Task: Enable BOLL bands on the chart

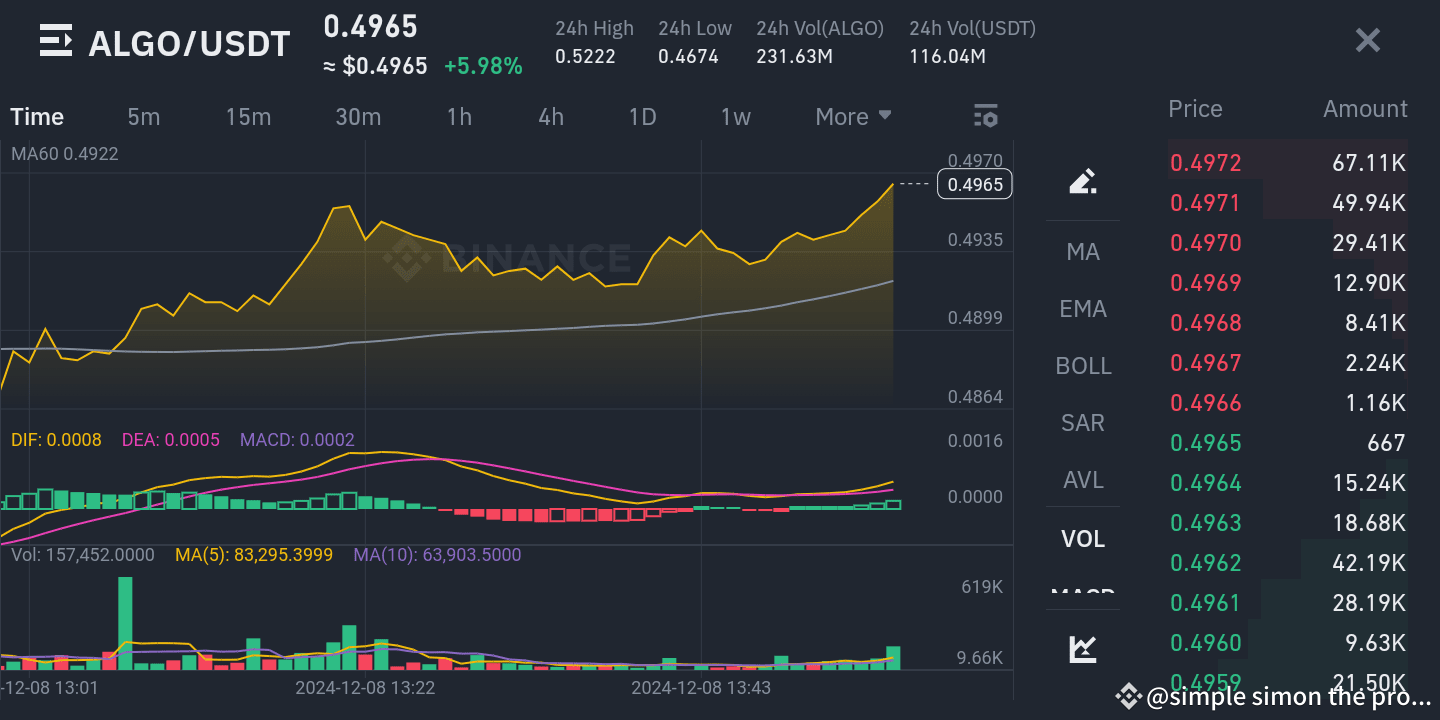Action: [x=1083, y=366]
